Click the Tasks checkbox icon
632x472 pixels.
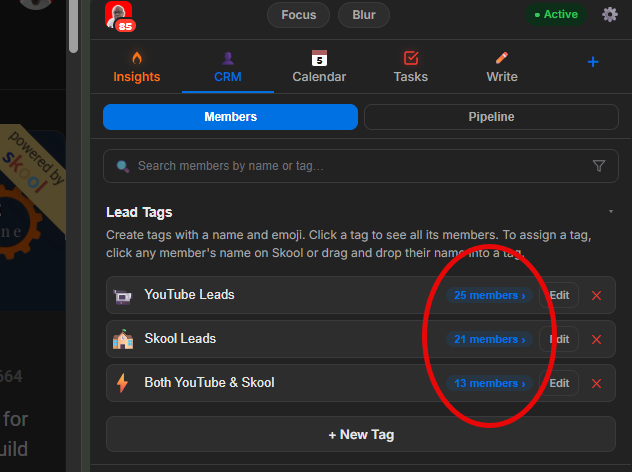(x=411, y=58)
